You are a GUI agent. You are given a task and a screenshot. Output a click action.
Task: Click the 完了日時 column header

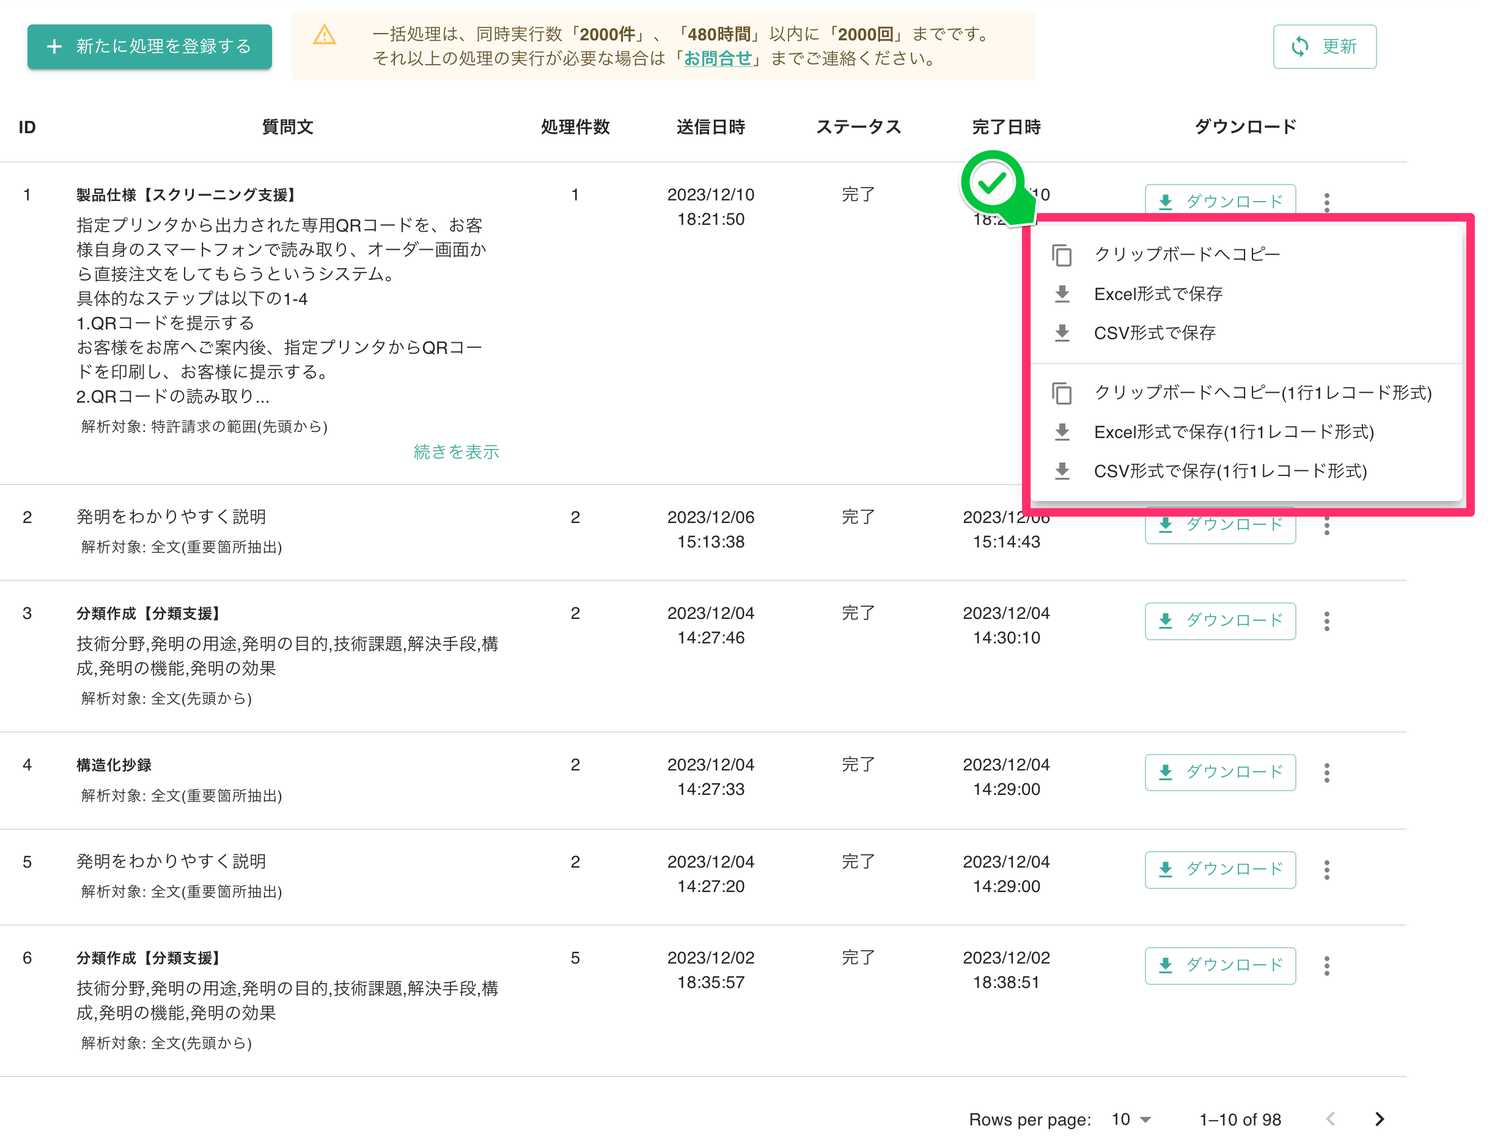(1007, 127)
